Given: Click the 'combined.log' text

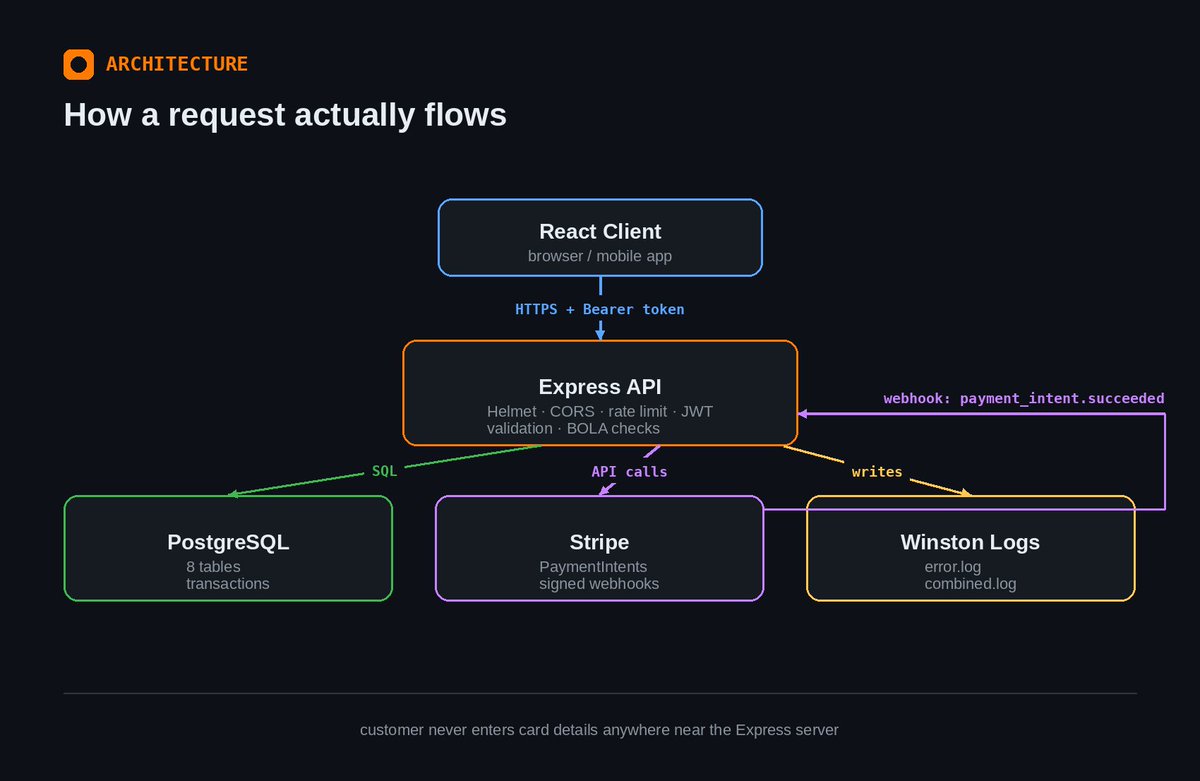Looking at the screenshot, I should (x=970, y=583).
